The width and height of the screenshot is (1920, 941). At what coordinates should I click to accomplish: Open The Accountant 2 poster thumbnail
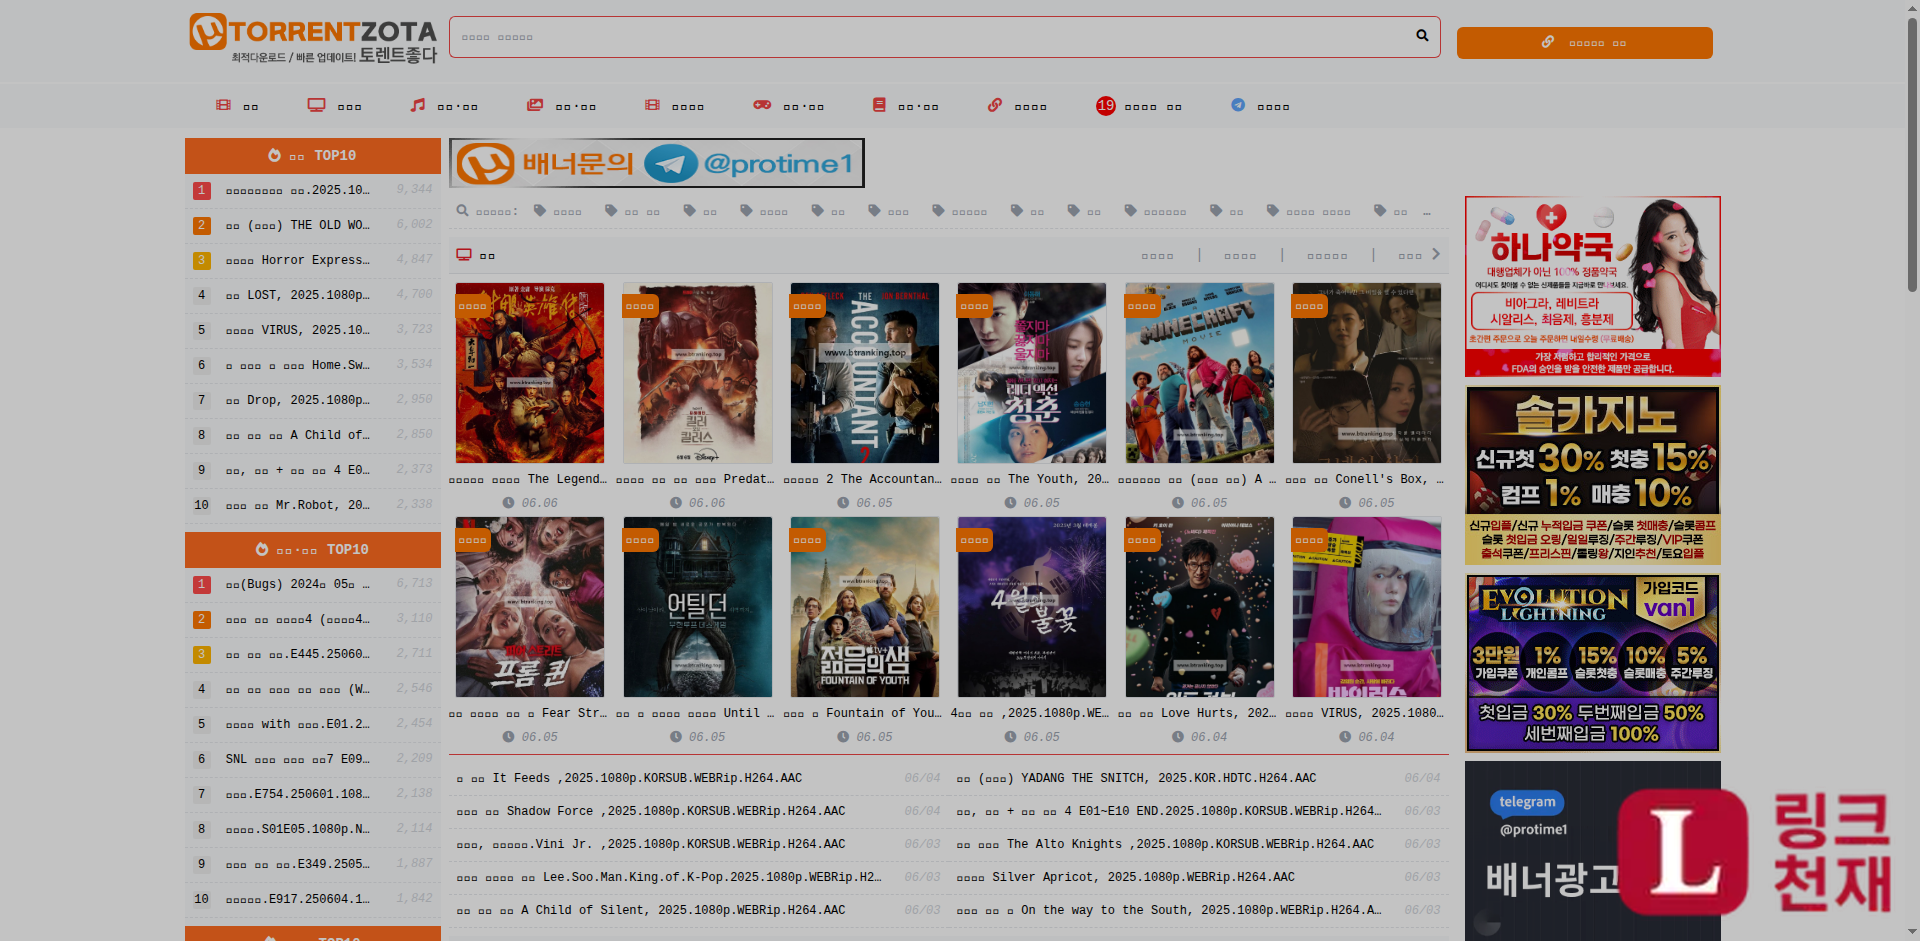pos(865,373)
